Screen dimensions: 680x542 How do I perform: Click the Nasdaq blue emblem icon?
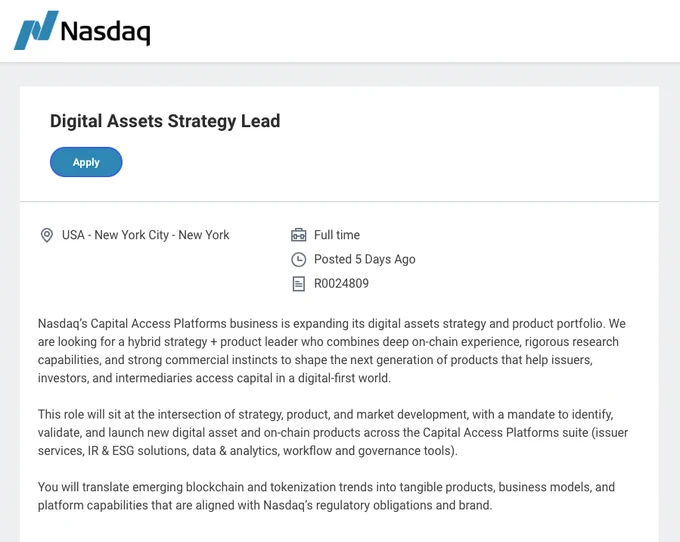pyautogui.click(x=36, y=30)
